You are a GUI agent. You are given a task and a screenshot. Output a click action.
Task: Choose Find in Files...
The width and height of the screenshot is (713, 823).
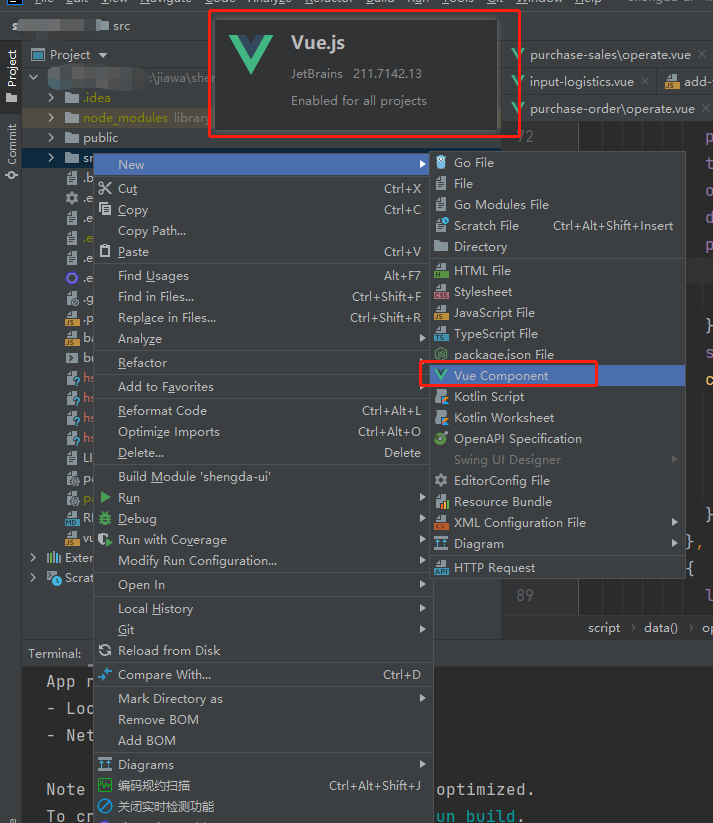263,297
